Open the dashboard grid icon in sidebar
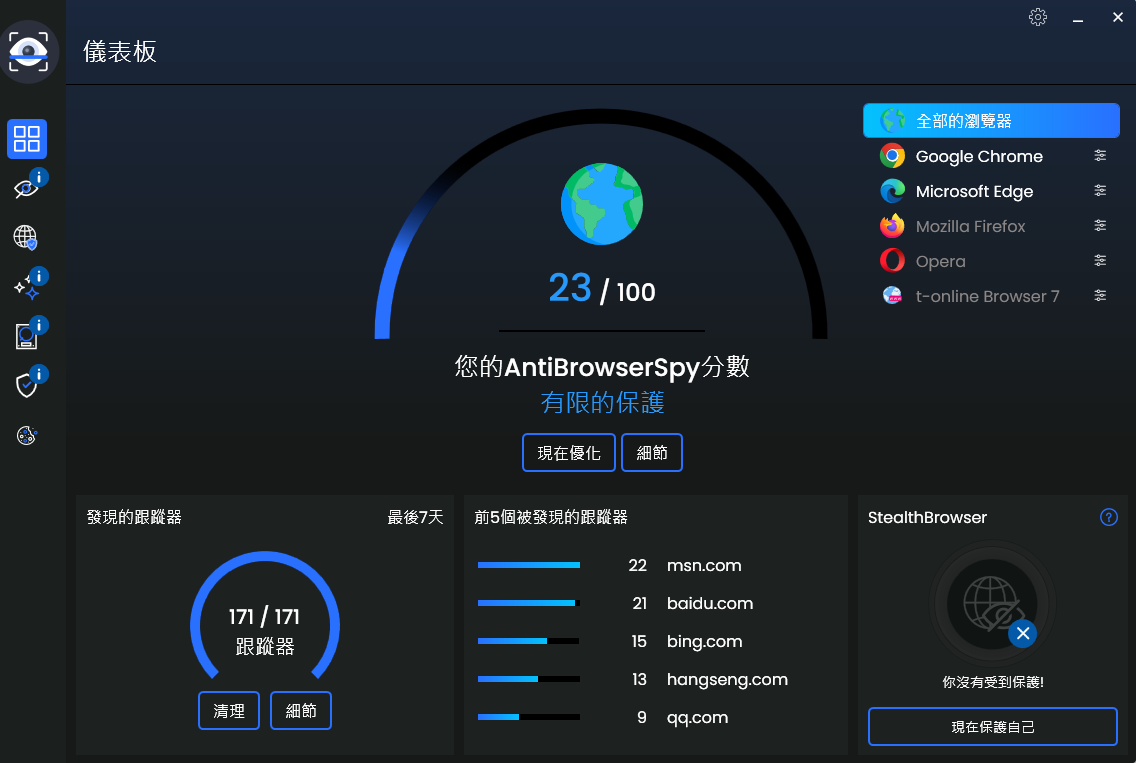This screenshot has width=1136, height=763. click(27, 138)
